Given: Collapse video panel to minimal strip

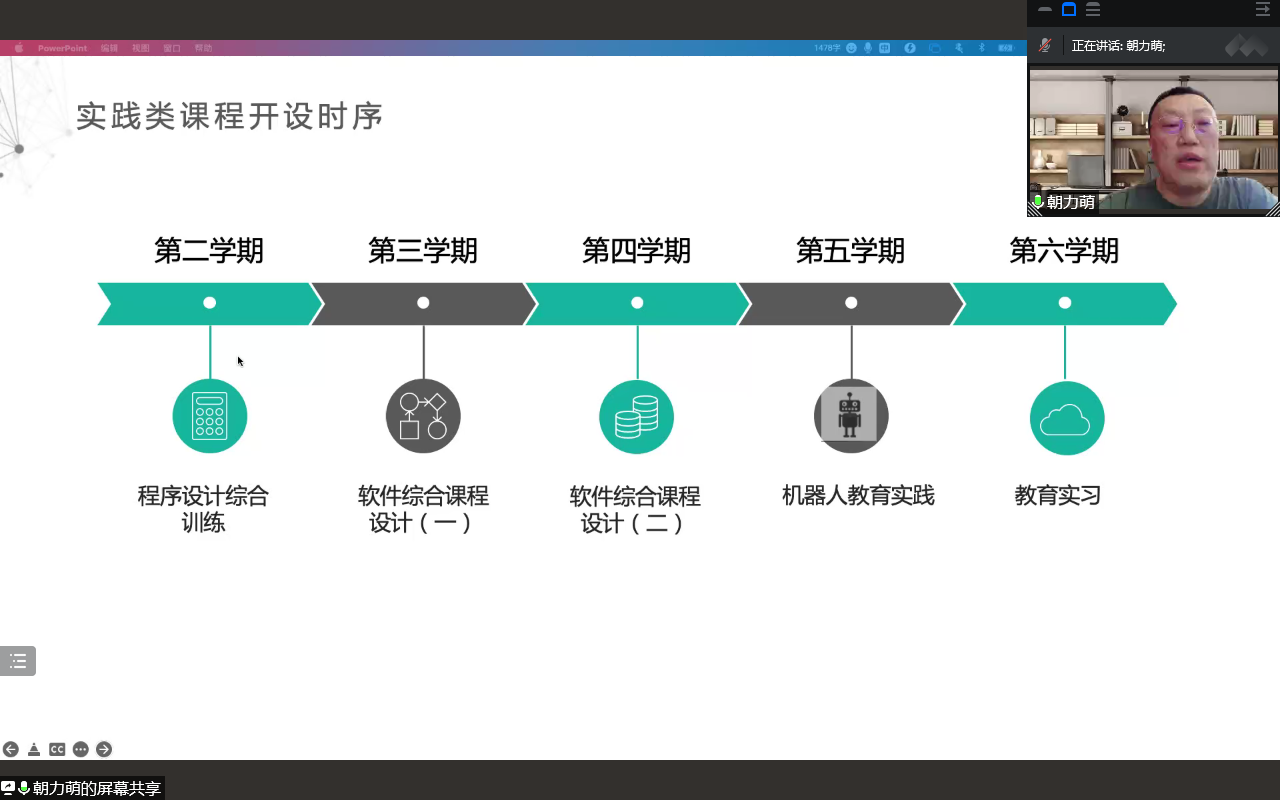Looking at the screenshot, I should click(x=1045, y=10).
